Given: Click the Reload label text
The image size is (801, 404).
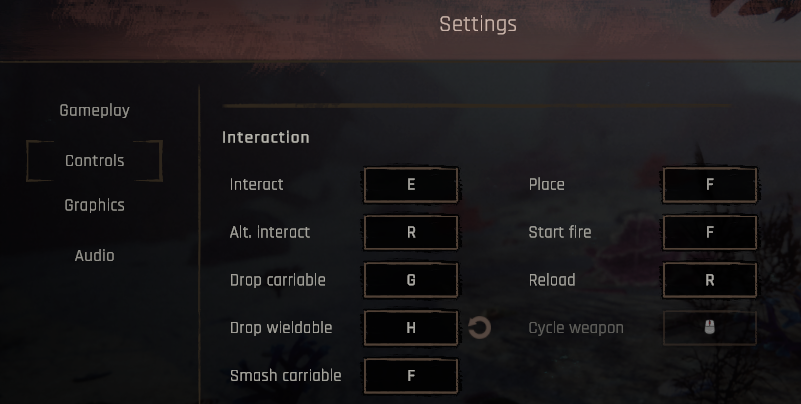Looking at the screenshot, I should point(552,280).
